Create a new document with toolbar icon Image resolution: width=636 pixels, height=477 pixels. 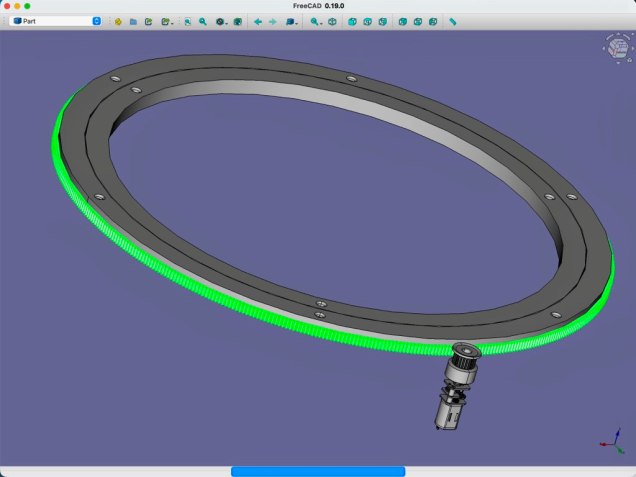point(118,20)
